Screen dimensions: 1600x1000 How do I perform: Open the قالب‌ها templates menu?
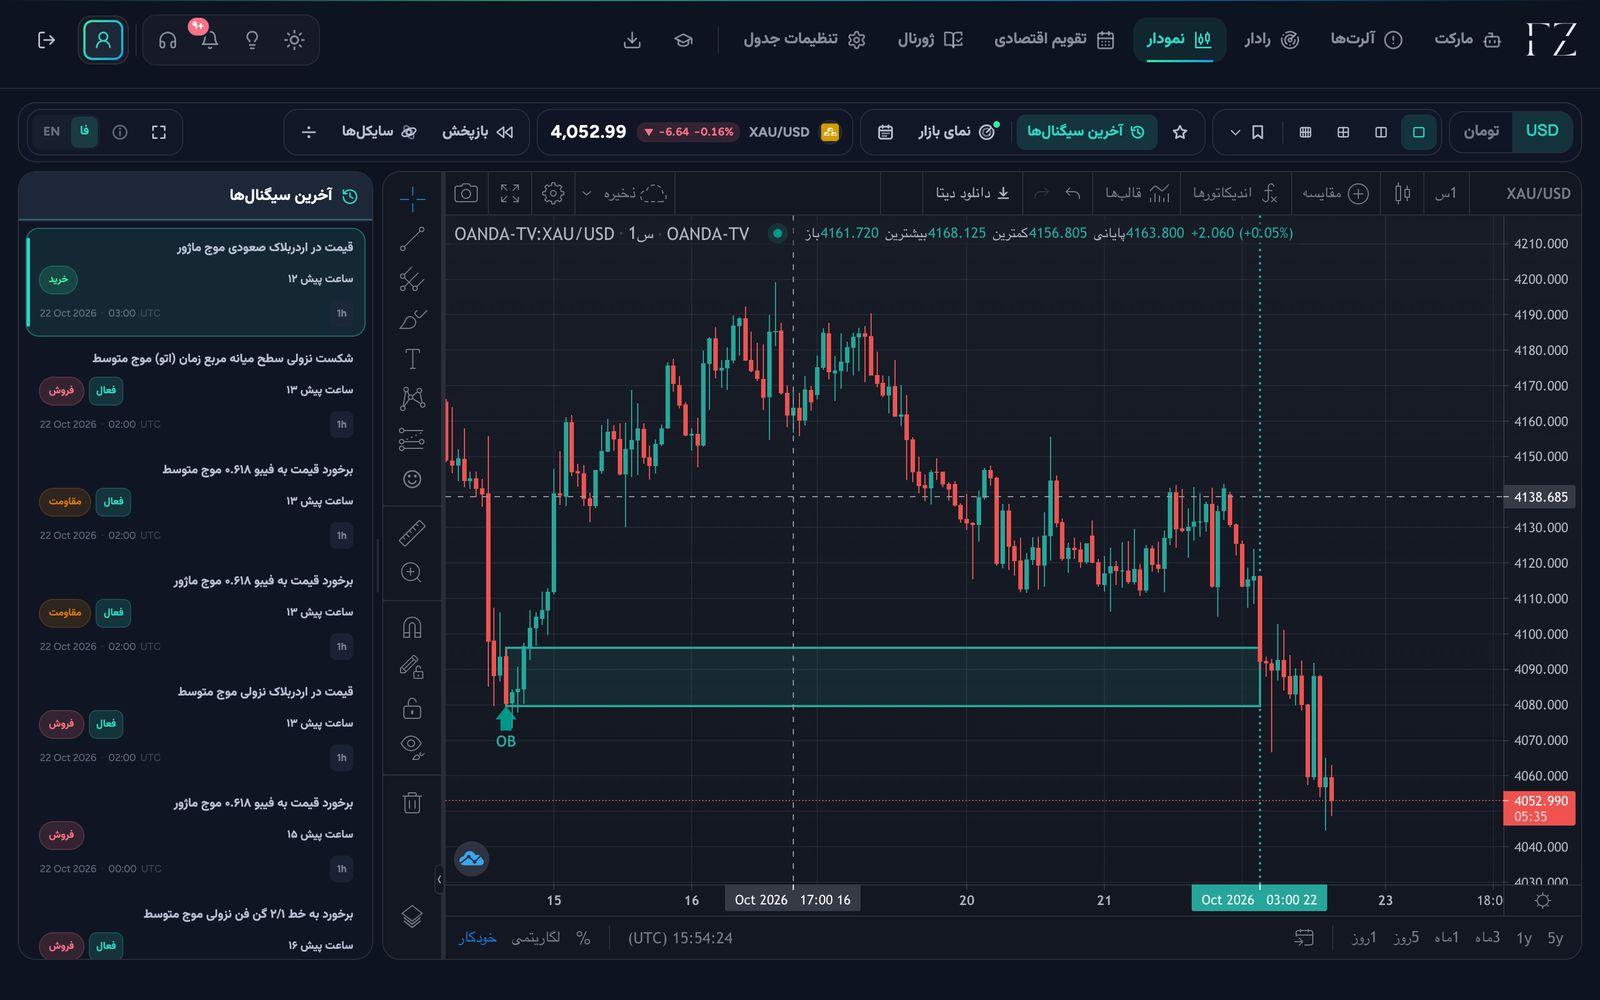click(x=1138, y=193)
